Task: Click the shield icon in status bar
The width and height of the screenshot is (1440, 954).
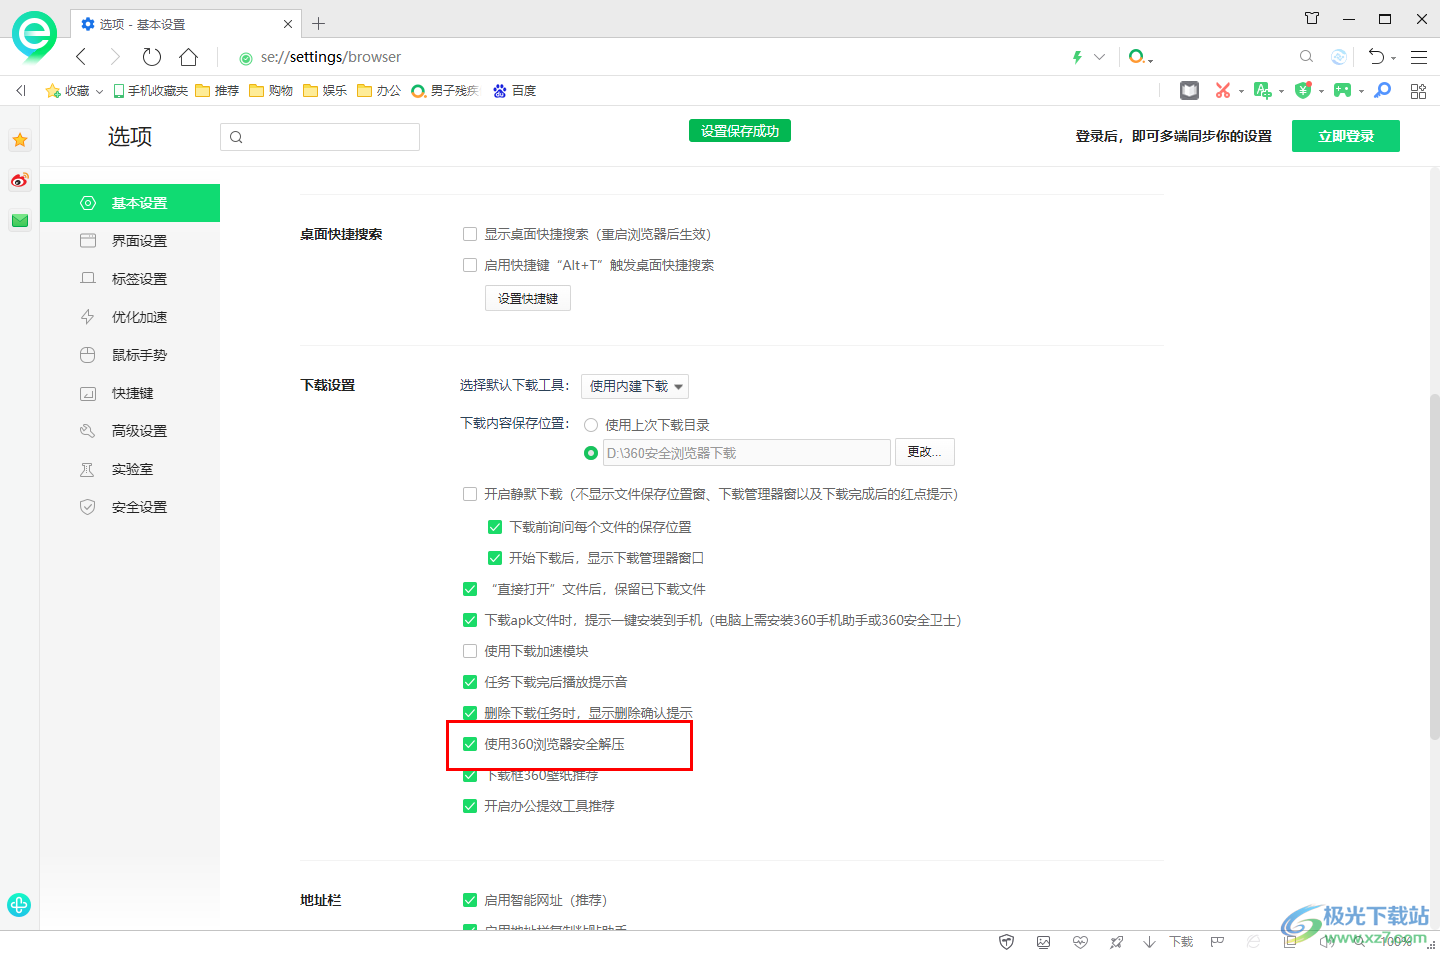Action: (x=1007, y=942)
